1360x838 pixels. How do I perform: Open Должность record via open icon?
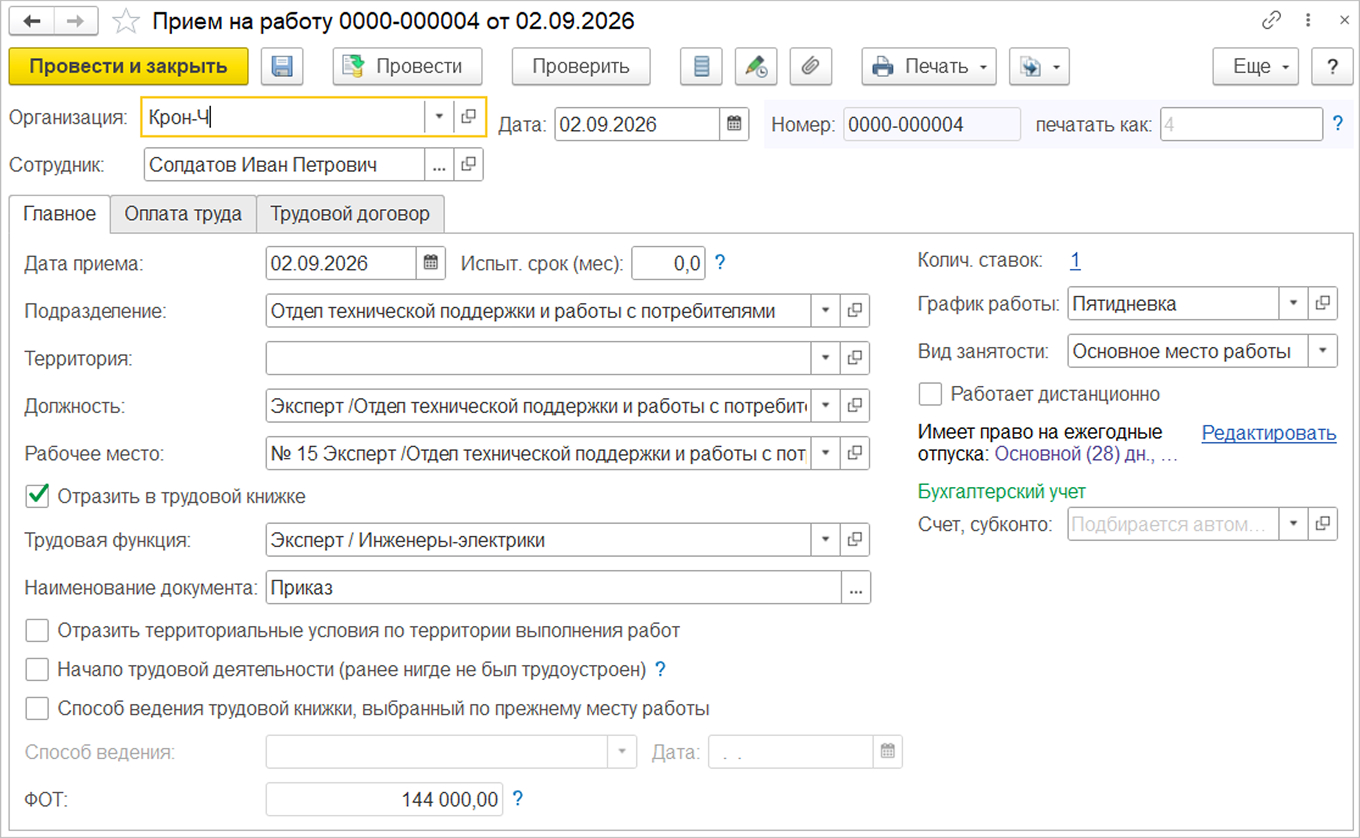point(855,406)
